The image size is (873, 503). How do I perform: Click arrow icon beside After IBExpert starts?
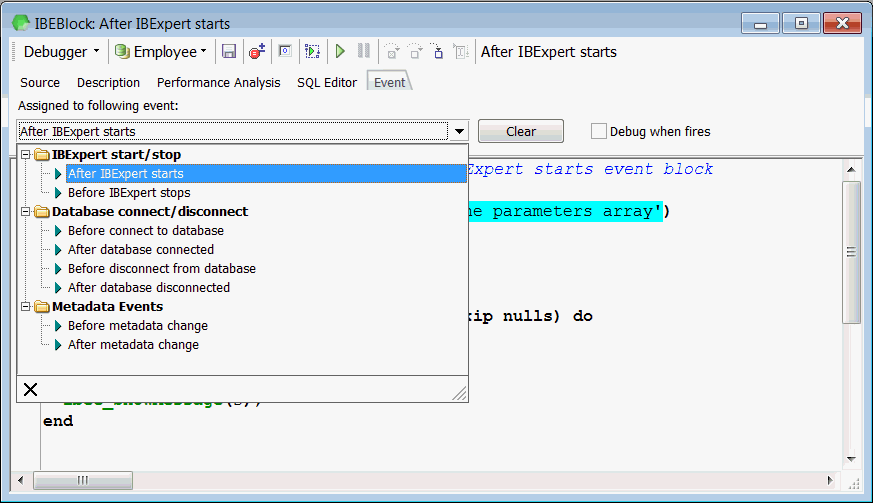58,174
